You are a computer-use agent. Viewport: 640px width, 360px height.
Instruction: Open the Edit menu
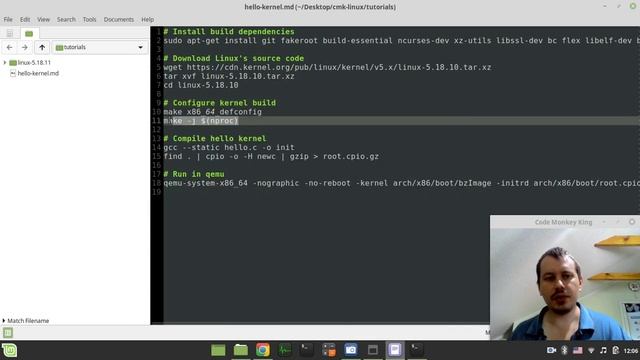click(x=25, y=19)
